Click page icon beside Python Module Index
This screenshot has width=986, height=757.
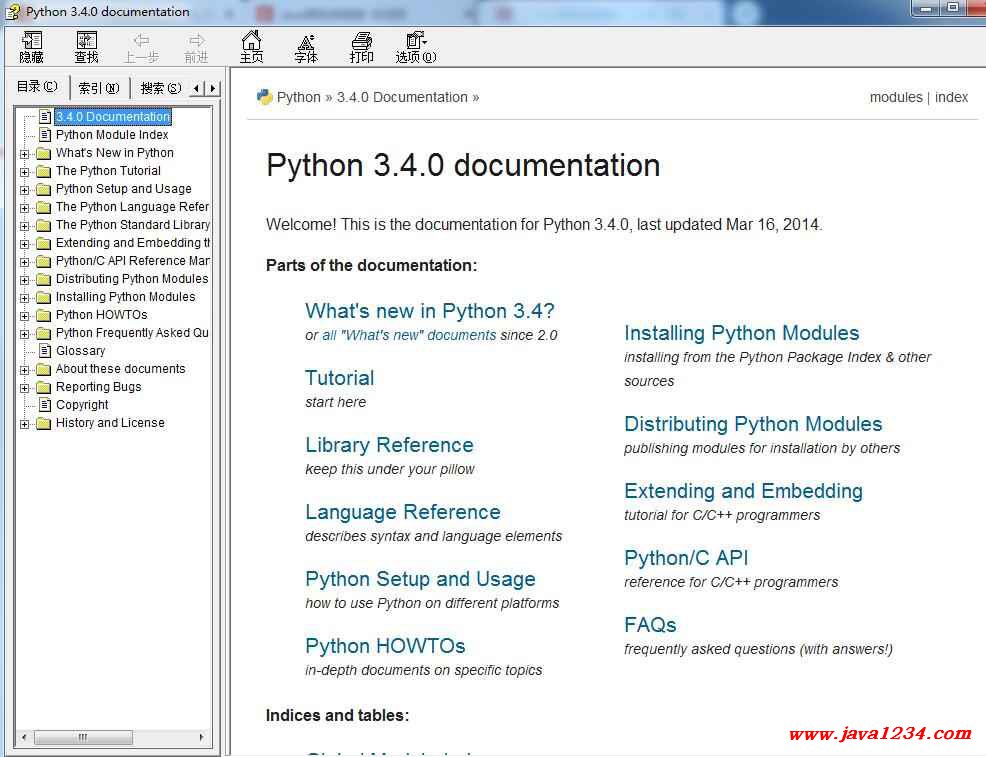(45, 135)
